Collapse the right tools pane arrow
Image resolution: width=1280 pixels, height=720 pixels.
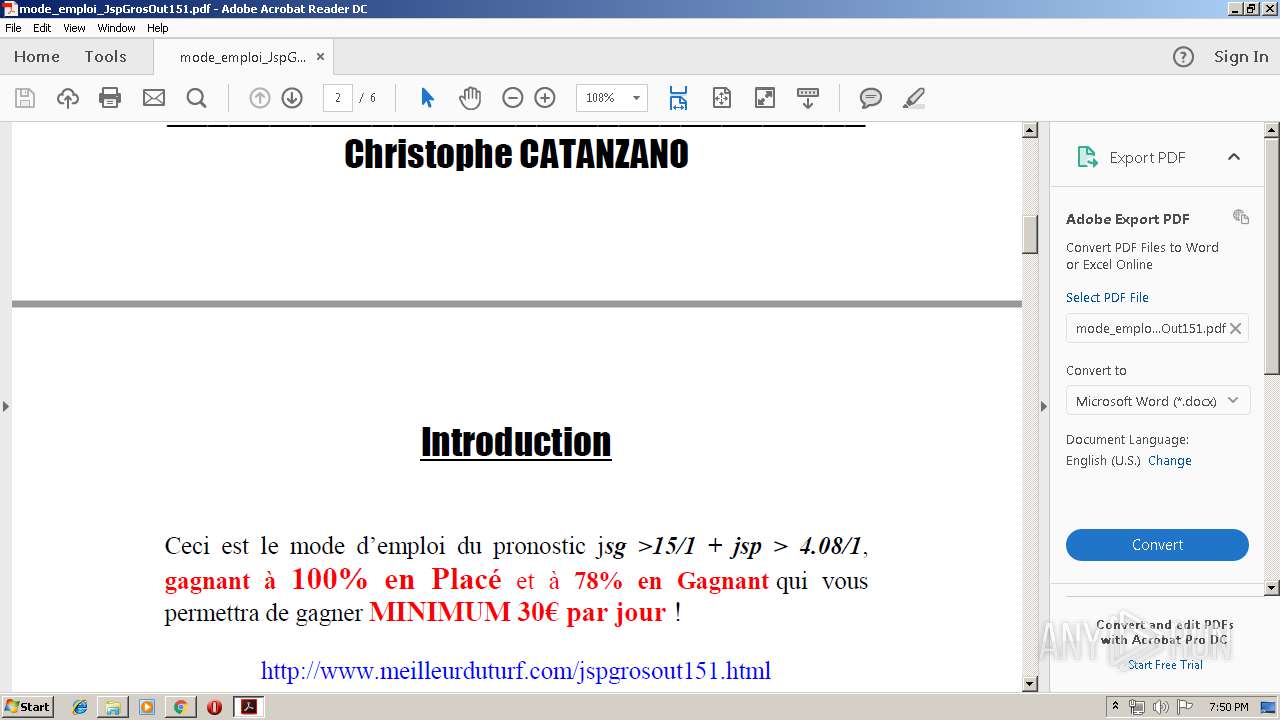pyautogui.click(x=1043, y=406)
